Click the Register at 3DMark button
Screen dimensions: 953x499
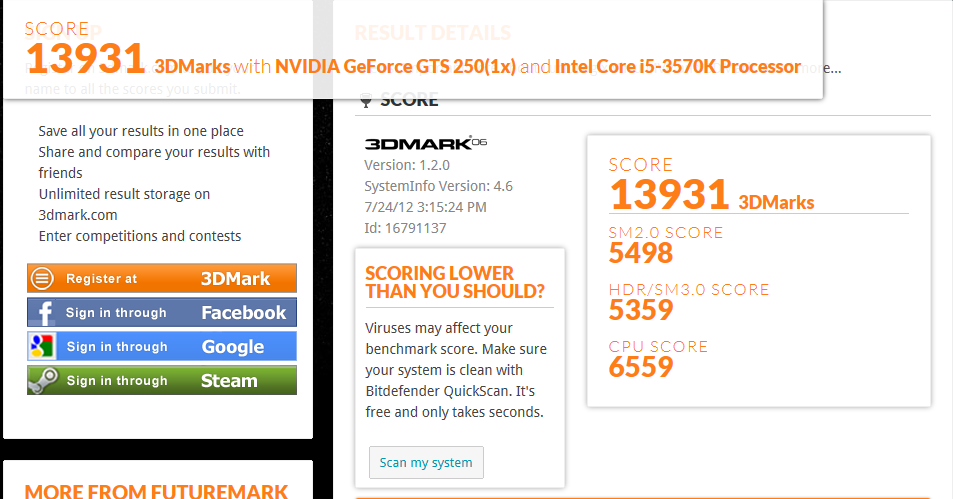[162, 278]
